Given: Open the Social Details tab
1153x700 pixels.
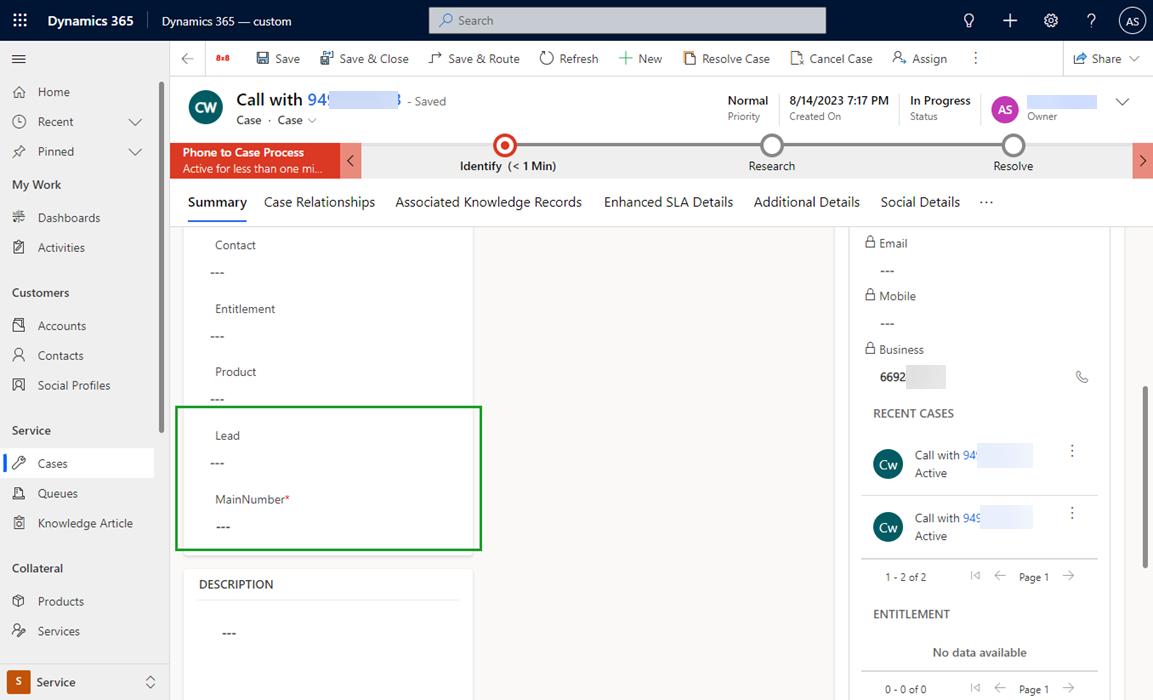Looking at the screenshot, I should coord(919,202).
